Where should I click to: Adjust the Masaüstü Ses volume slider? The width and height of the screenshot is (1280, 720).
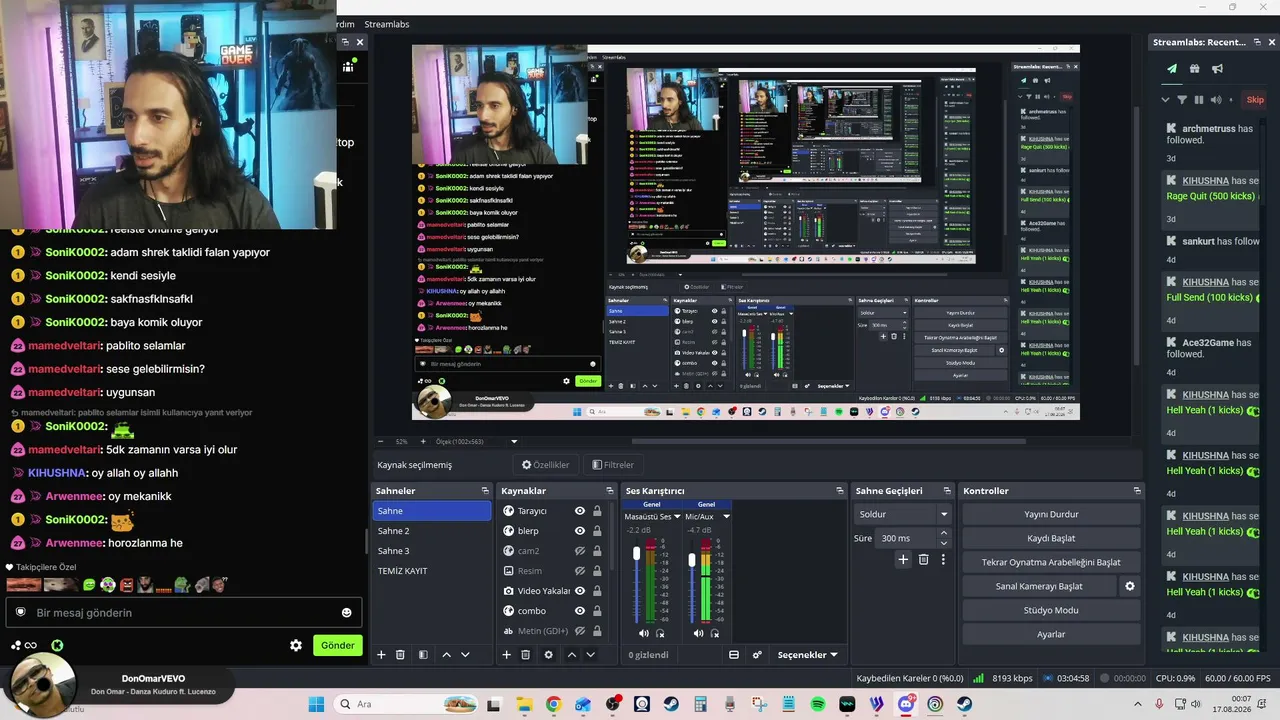coord(636,553)
